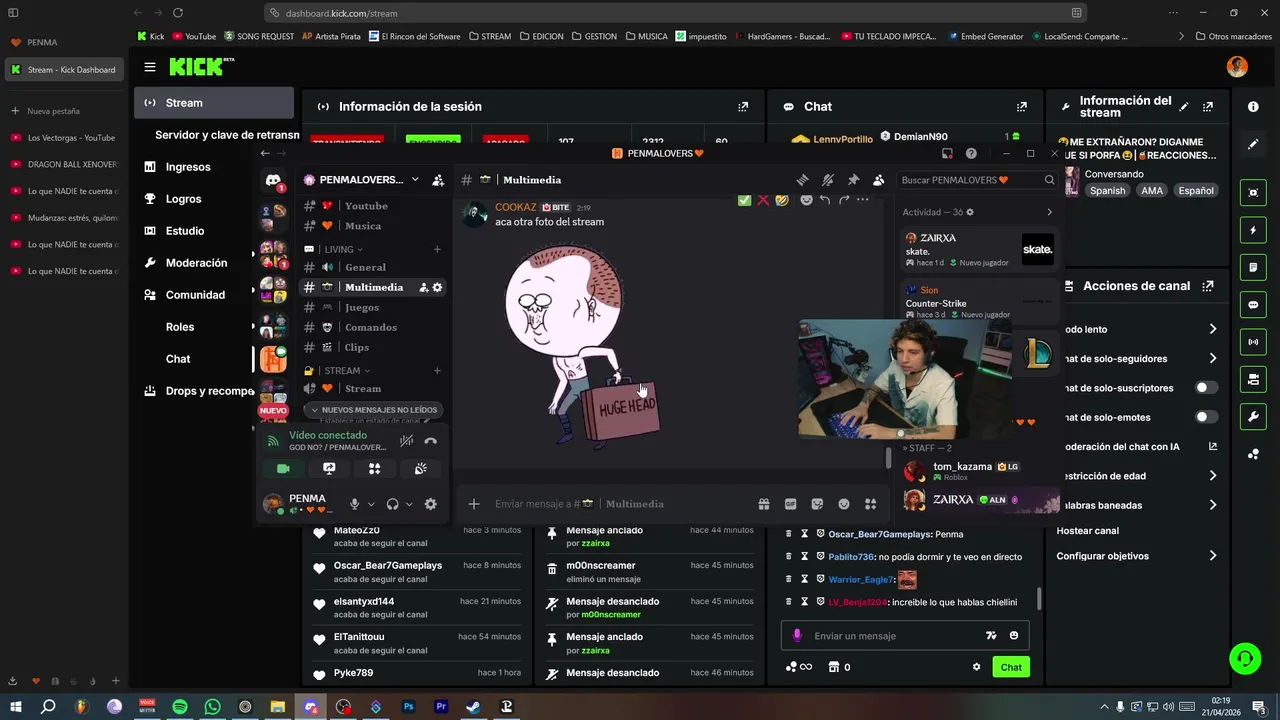The image size is (1280, 720).
Task: Expand the Actividad panel arrow
Action: [1049, 212]
